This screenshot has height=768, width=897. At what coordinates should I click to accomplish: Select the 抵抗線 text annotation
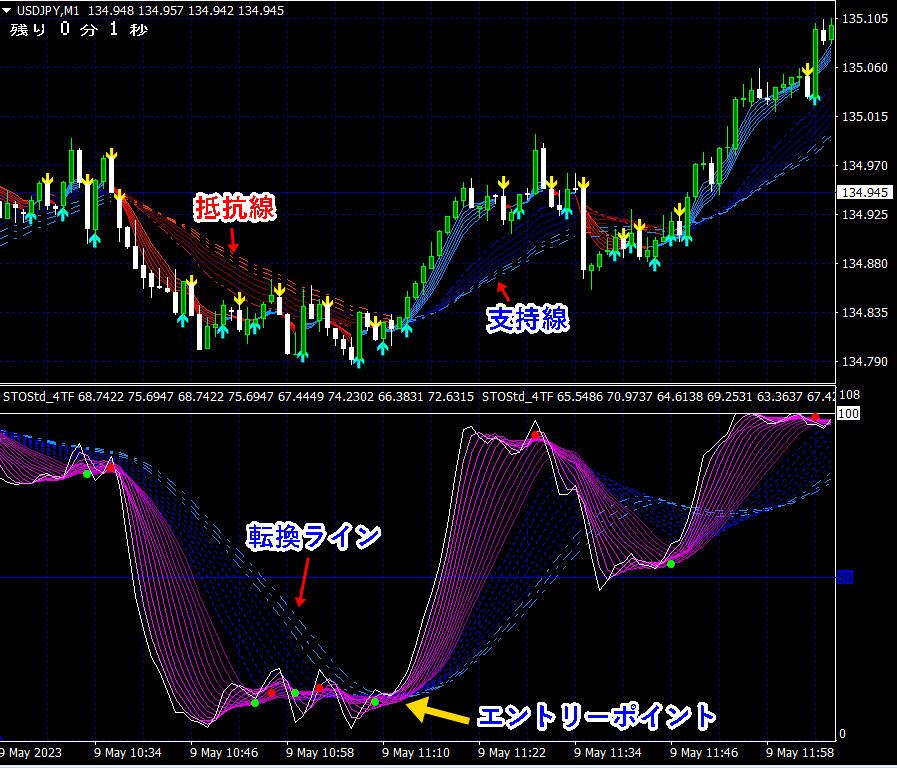pos(234,208)
